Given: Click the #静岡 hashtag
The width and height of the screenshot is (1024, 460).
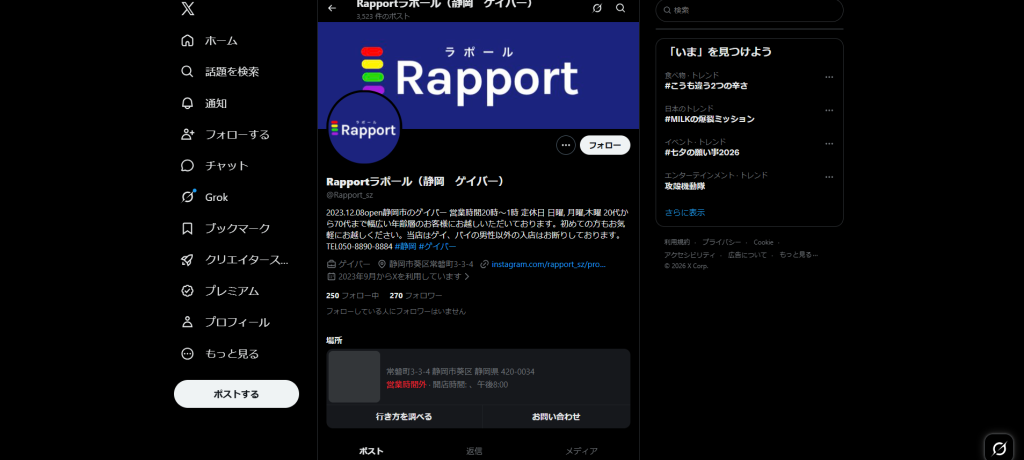Looking at the screenshot, I should (x=406, y=246).
